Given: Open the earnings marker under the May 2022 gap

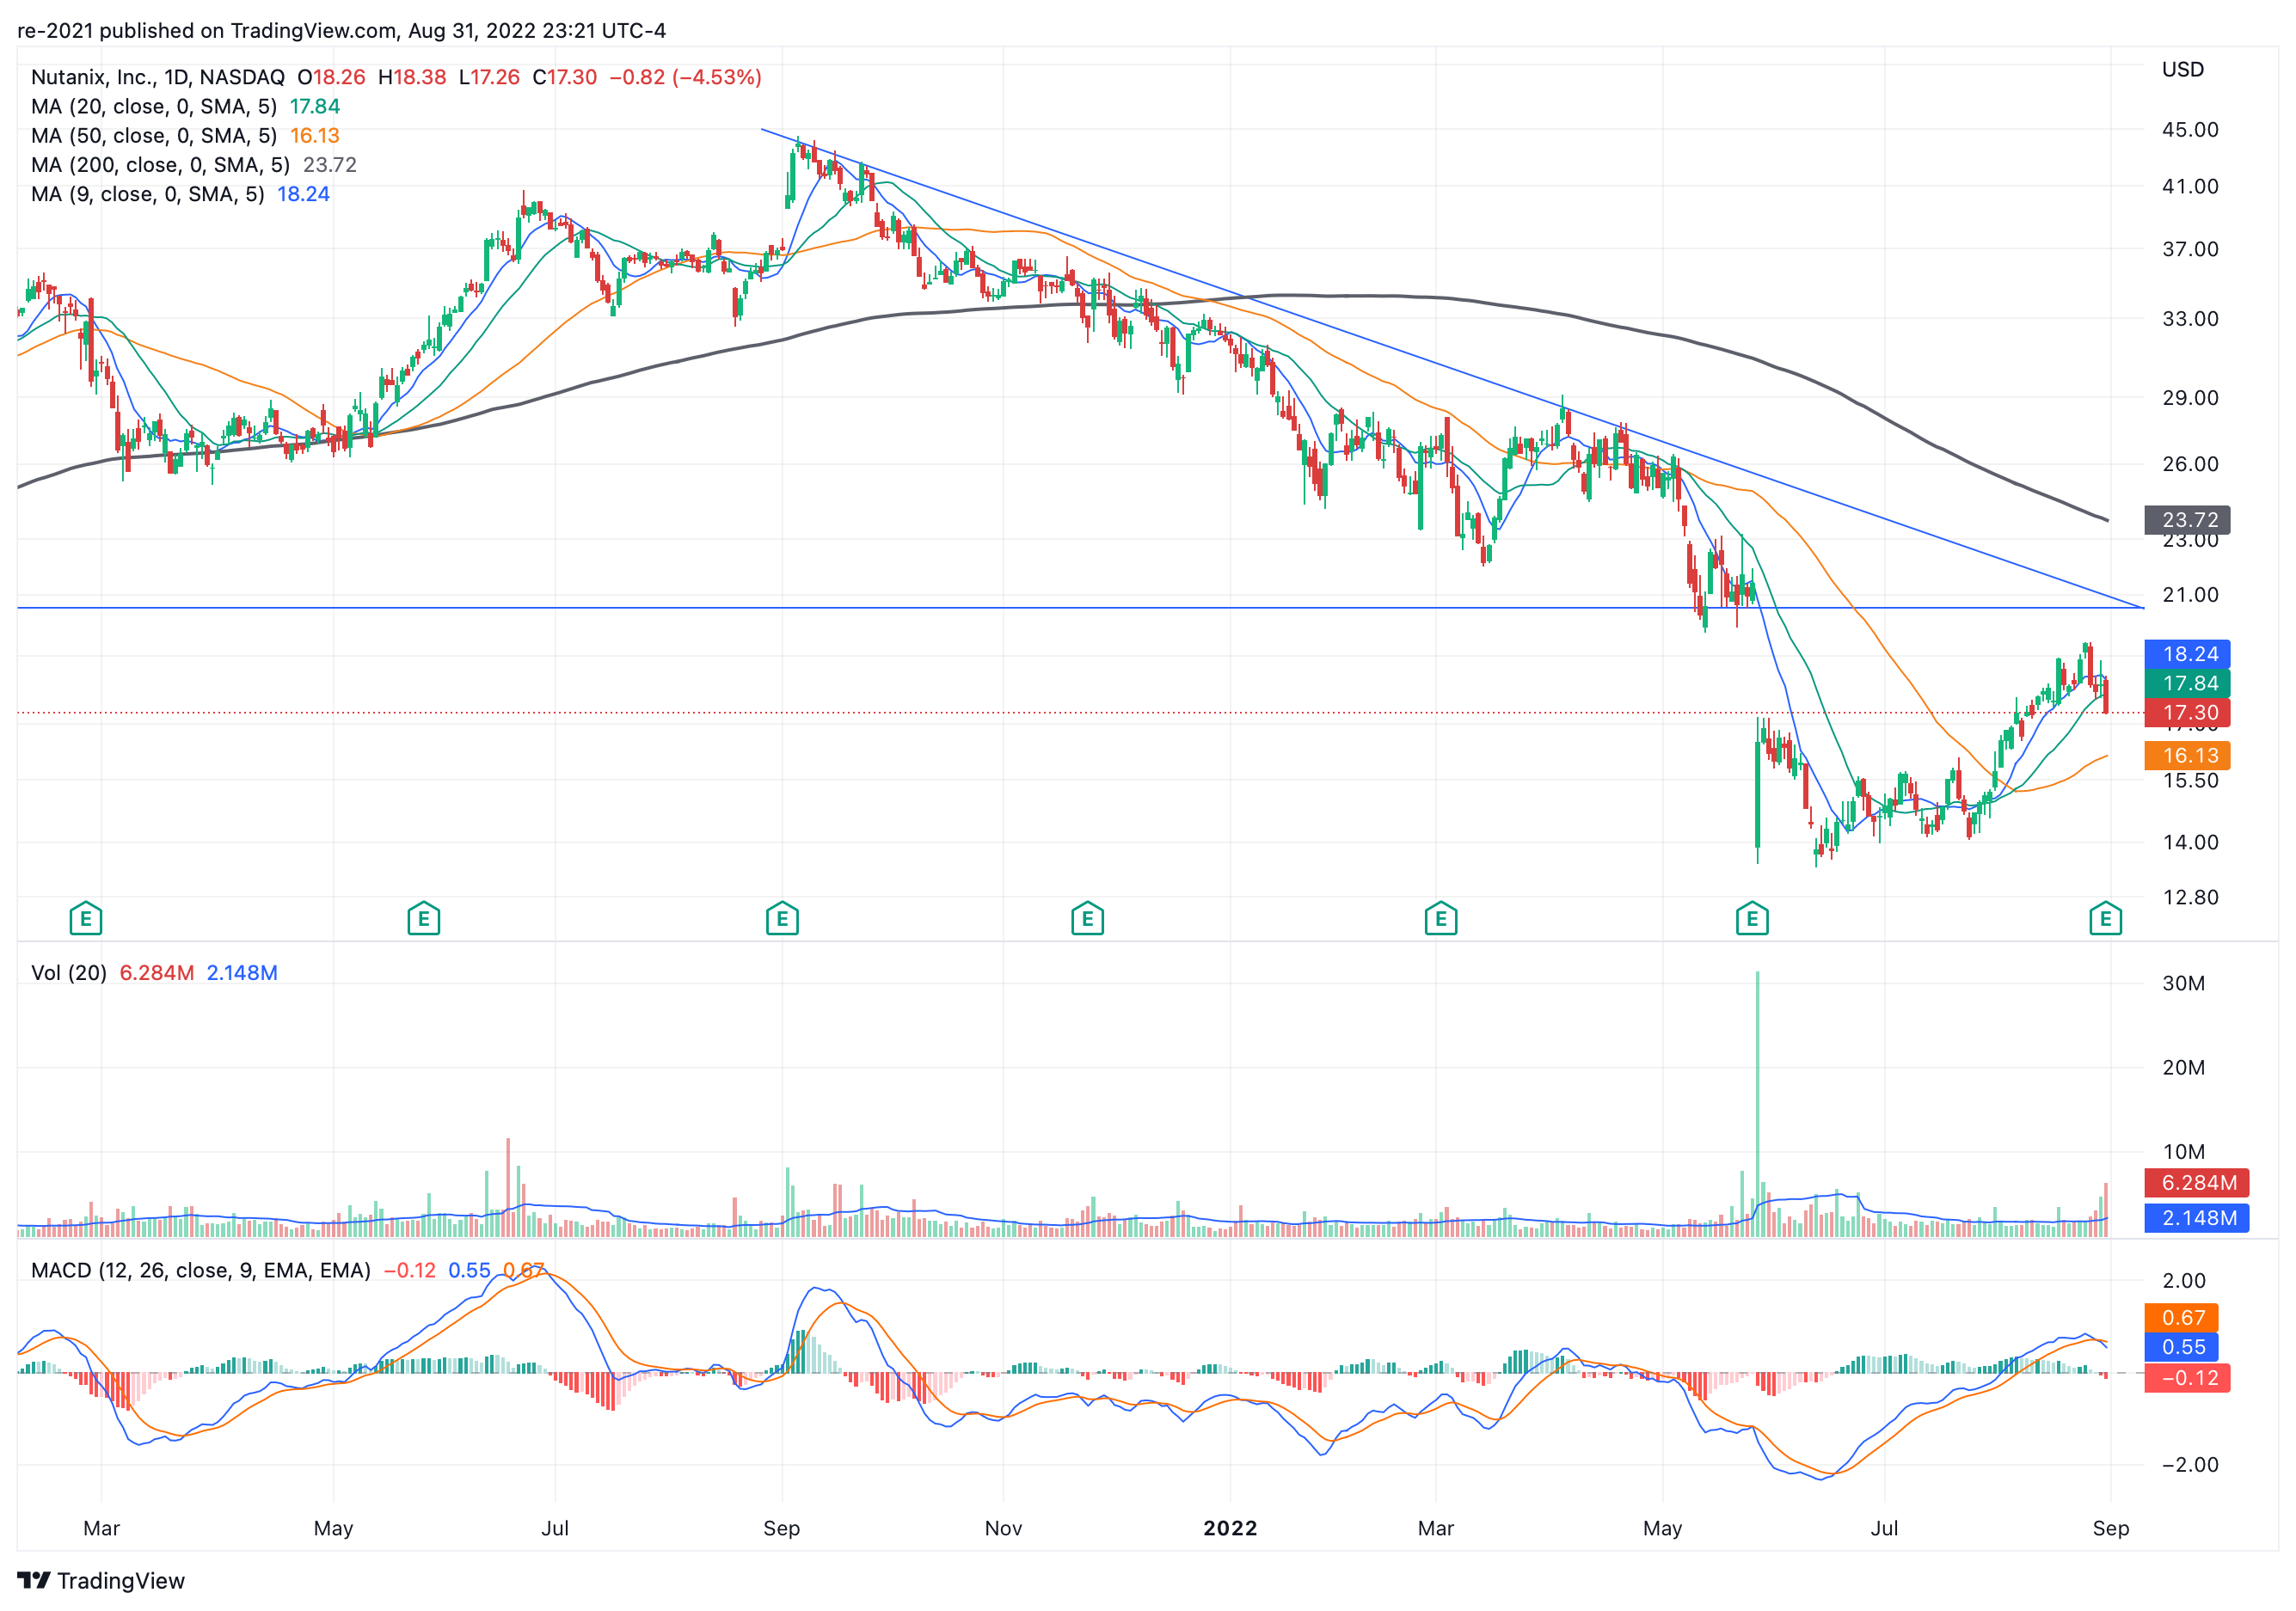Looking at the screenshot, I should click(1752, 918).
